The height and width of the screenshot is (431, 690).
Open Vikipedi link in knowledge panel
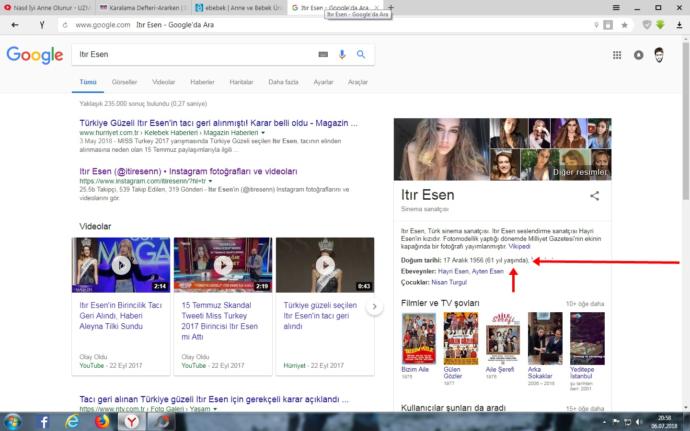(519, 247)
